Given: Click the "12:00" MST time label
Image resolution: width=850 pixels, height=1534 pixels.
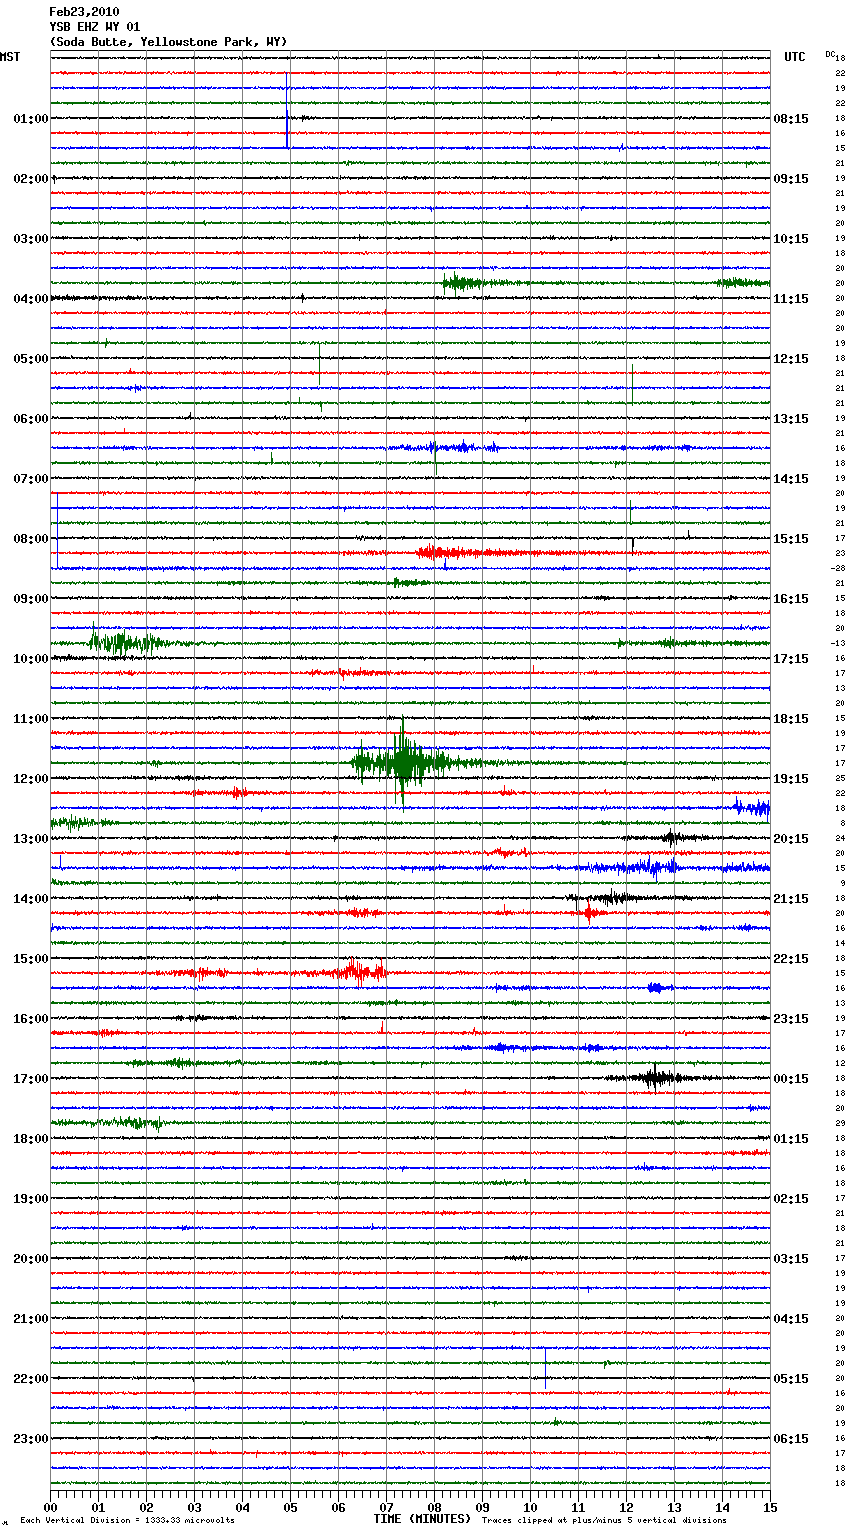Looking at the screenshot, I should tap(31, 779).
